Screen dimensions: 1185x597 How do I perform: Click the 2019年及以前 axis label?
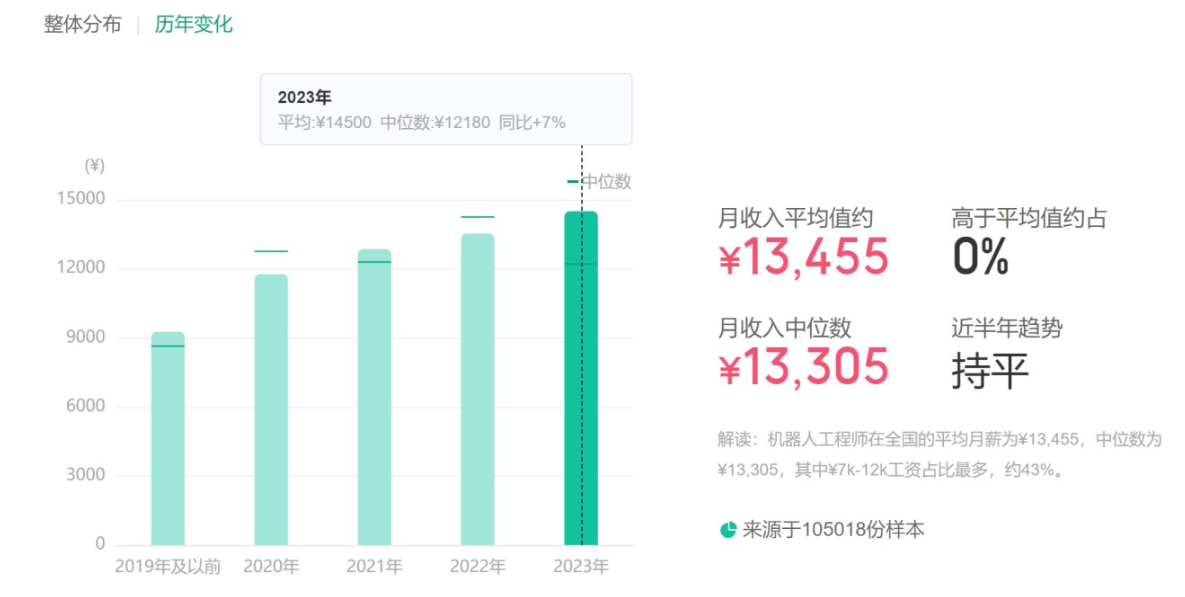[x=168, y=567]
